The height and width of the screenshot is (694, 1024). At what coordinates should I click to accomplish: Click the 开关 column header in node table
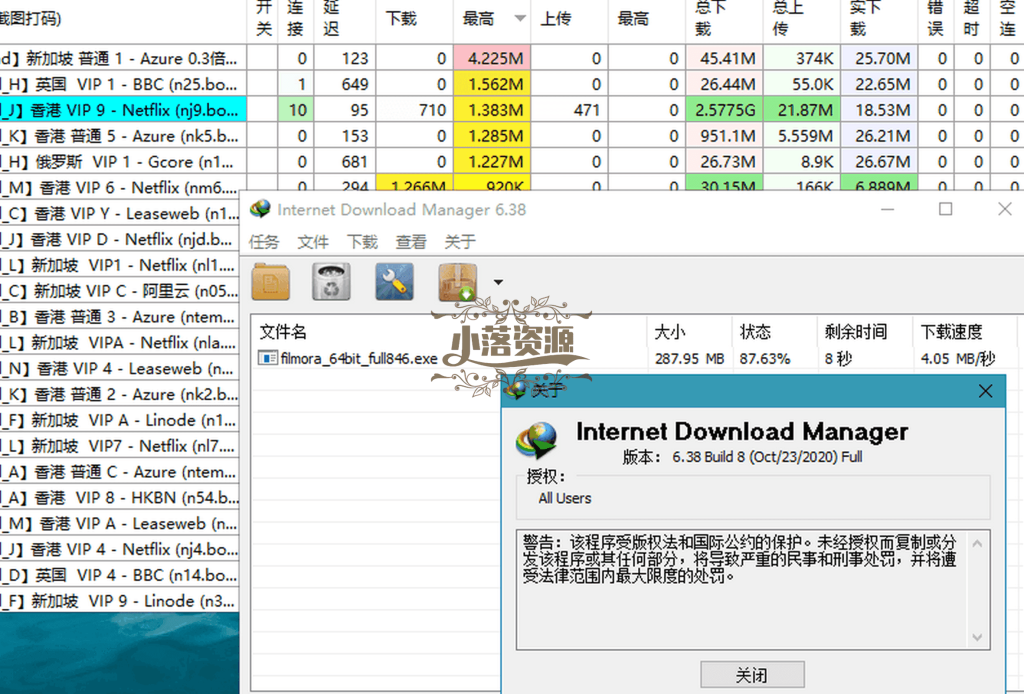[x=263, y=19]
